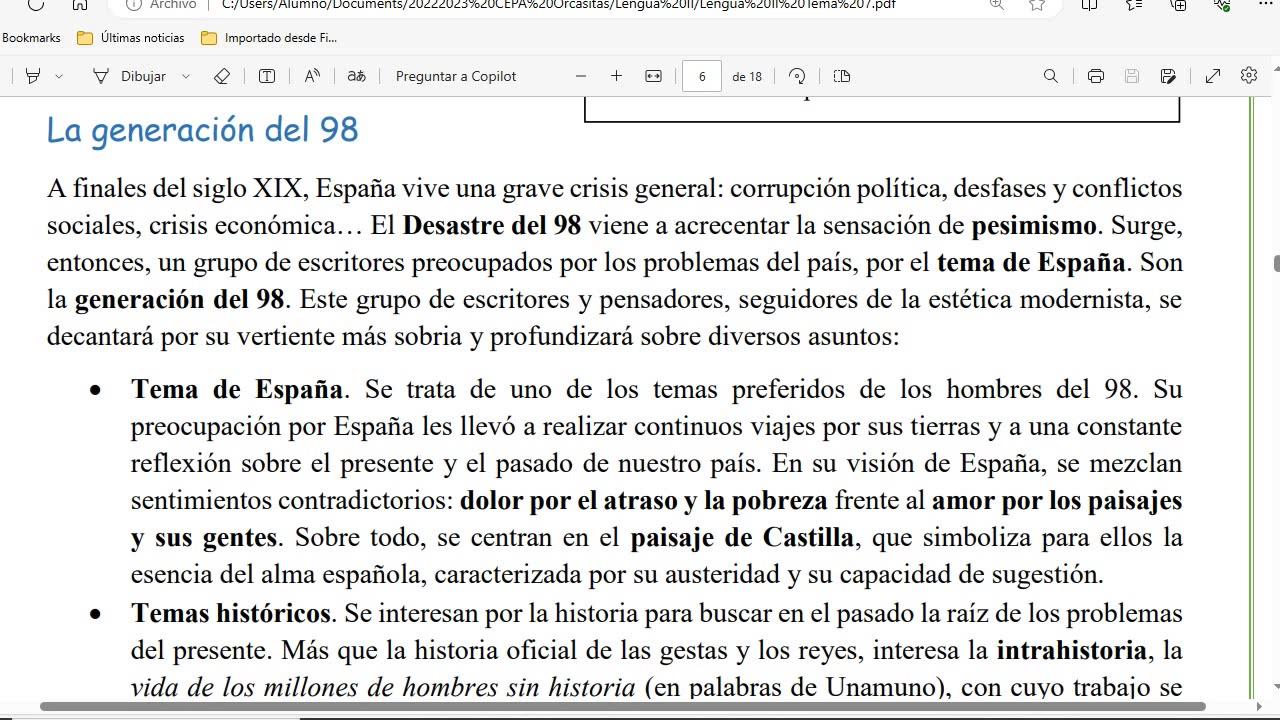Start Read aloud for the PDF
This screenshot has width=1280, height=720.
click(312, 76)
